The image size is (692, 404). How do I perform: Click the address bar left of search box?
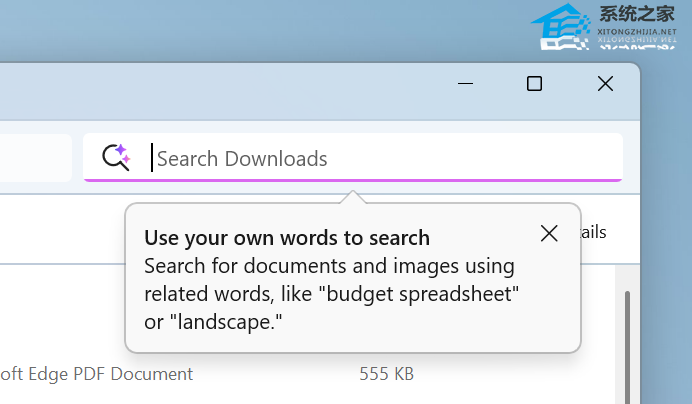click(x=35, y=158)
